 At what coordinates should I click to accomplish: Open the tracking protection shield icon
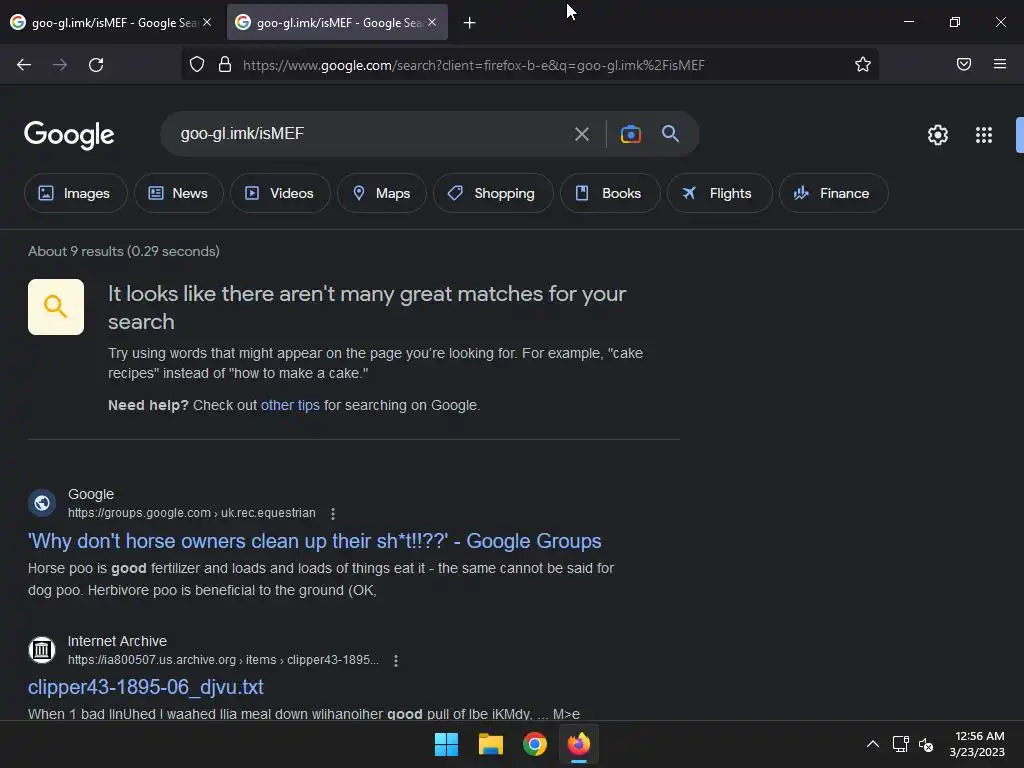(x=197, y=65)
